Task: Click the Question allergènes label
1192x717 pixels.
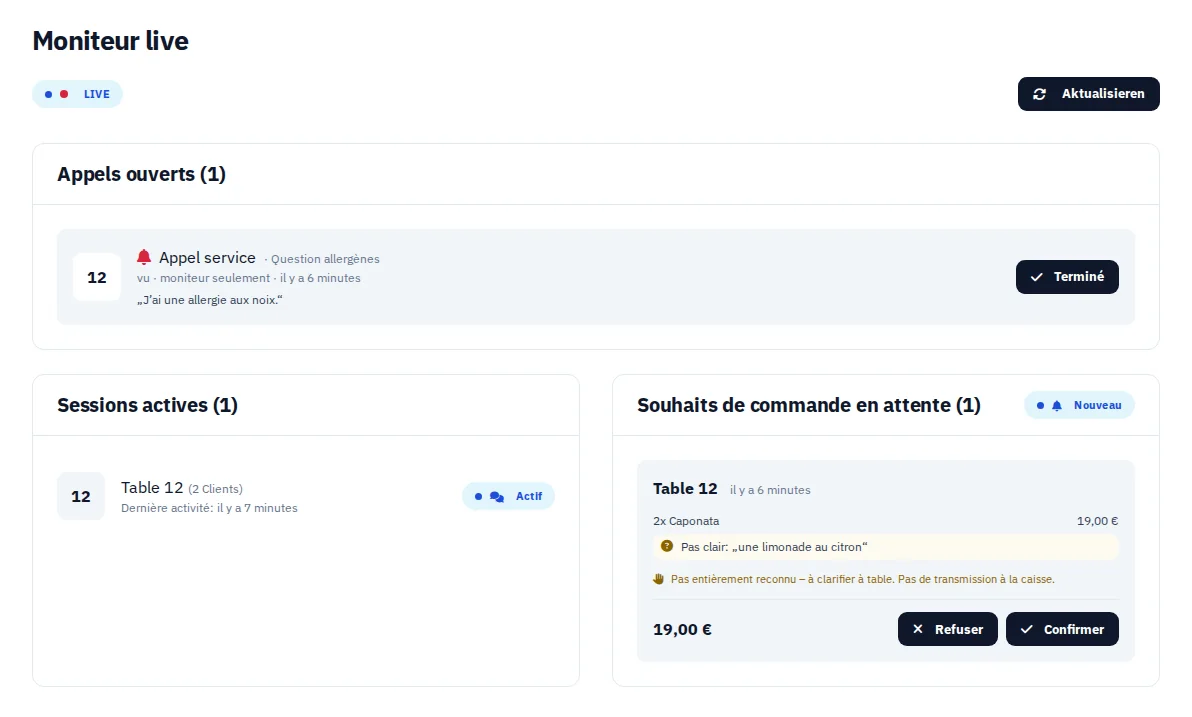Action: (325, 259)
